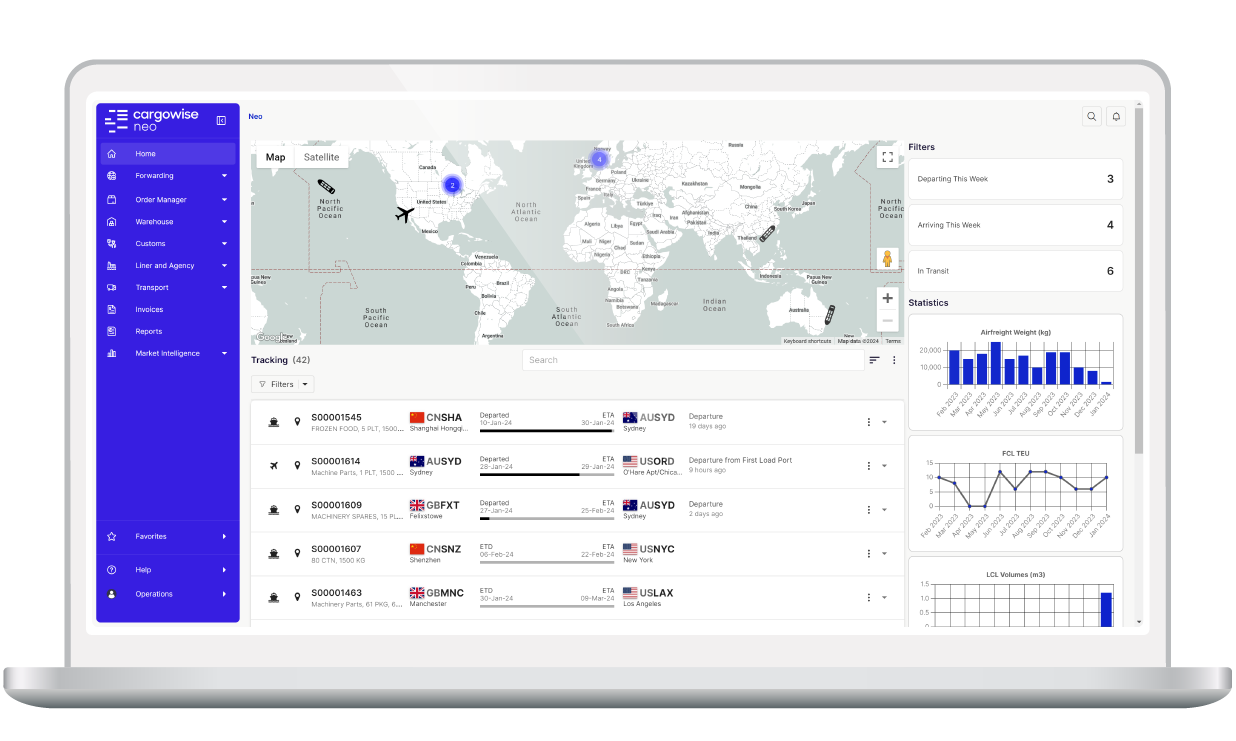
Task: Open the Filters dropdown under Tracking
Action: click(x=283, y=384)
